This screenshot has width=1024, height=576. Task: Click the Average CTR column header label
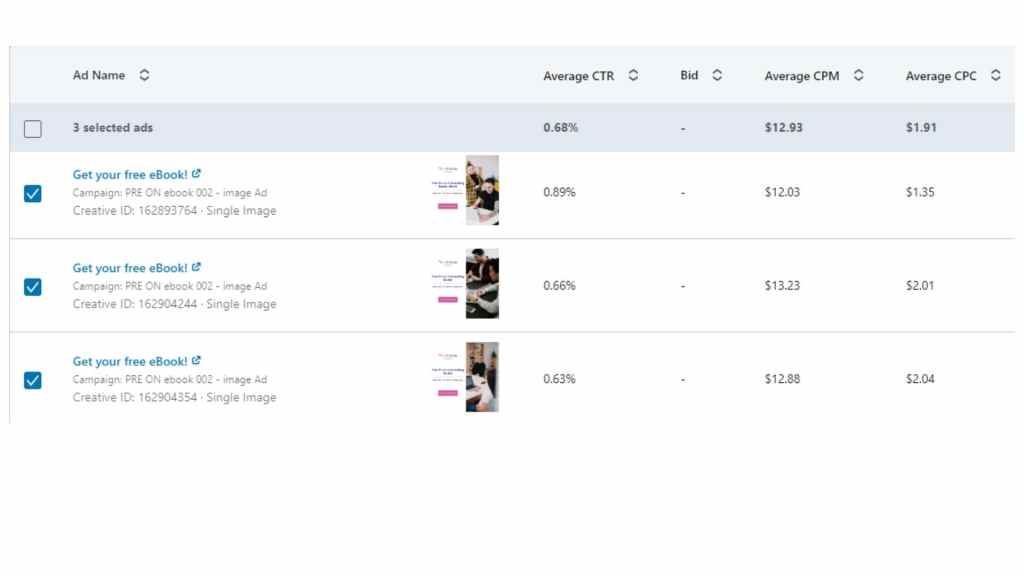pos(578,76)
